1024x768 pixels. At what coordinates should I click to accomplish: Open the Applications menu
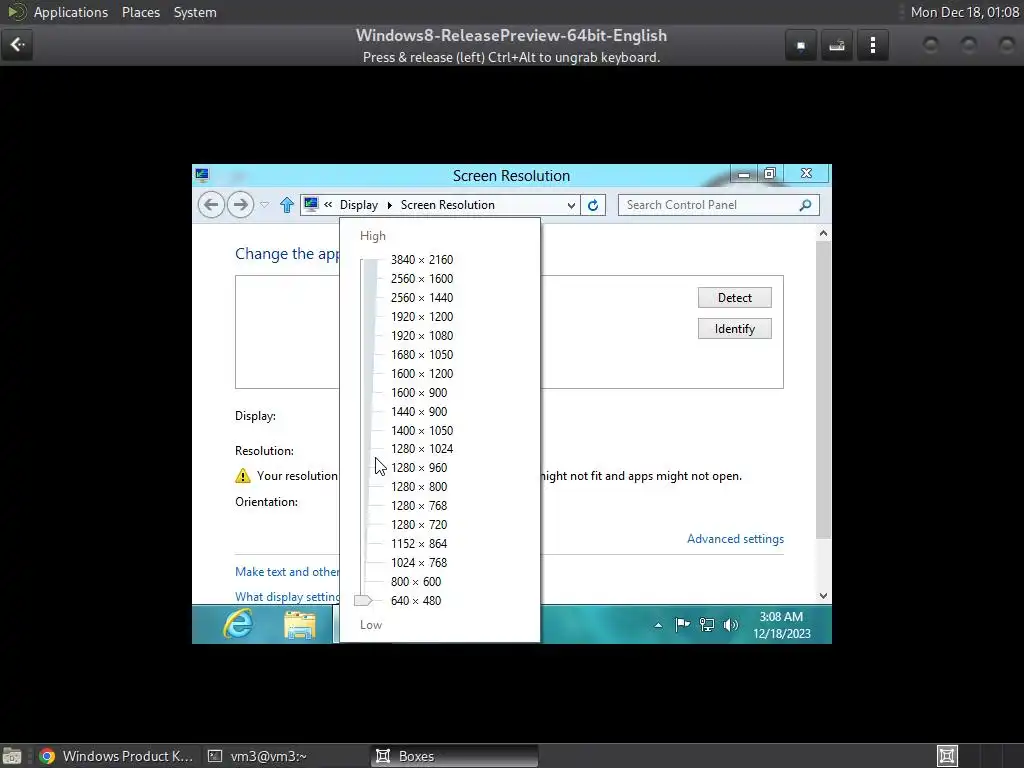pyautogui.click(x=71, y=12)
